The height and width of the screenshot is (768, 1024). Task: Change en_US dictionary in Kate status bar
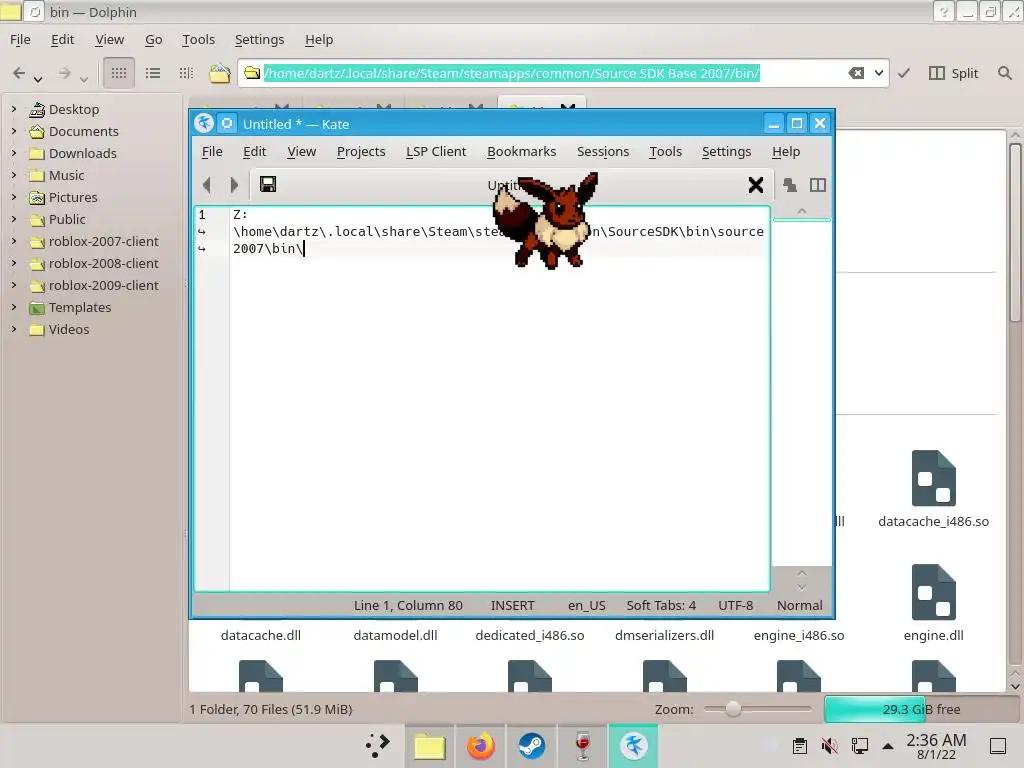click(x=586, y=605)
